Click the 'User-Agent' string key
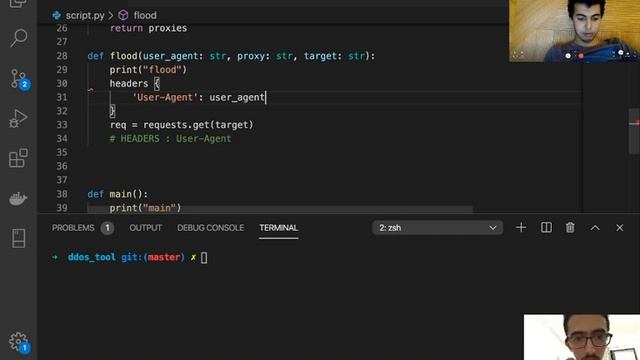This screenshot has width=640, height=360. point(165,97)
